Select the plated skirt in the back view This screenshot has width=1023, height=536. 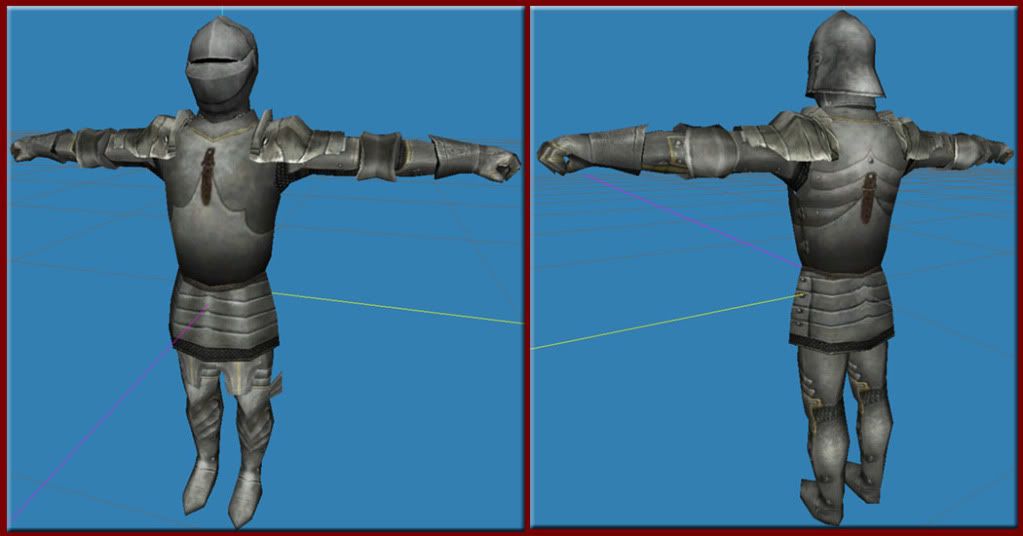click(838, 308)
